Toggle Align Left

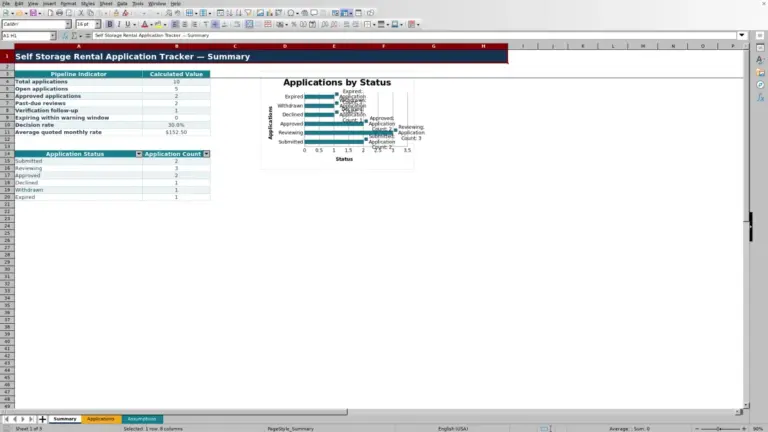175,24
